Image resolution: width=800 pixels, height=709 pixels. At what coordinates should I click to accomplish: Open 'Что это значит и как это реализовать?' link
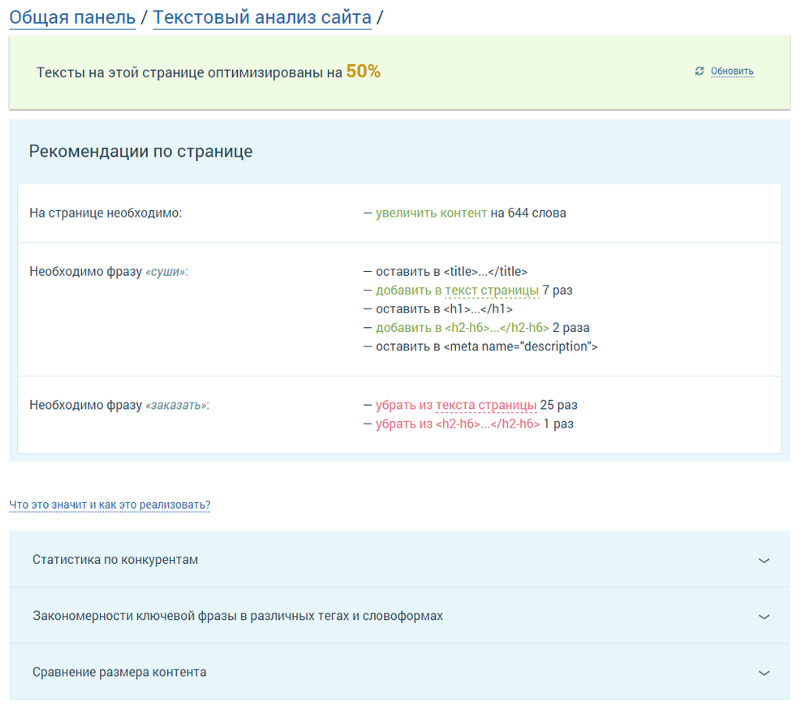[x=110, y=504]
